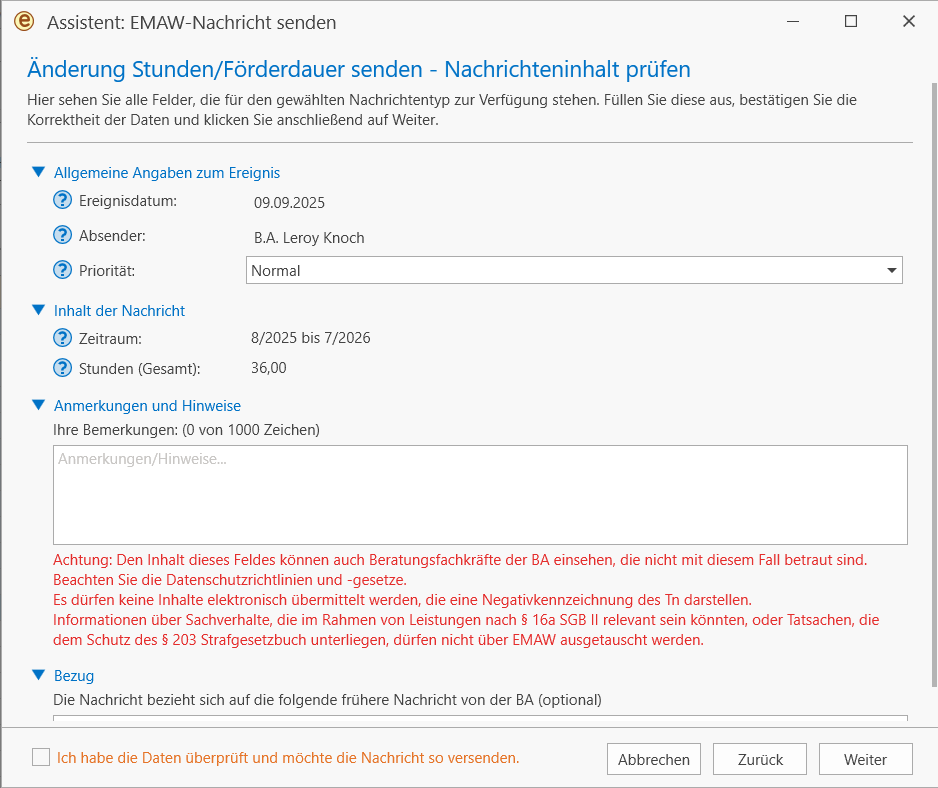Collapse Allgemeine Angaben zum Ereignis section

38,172
